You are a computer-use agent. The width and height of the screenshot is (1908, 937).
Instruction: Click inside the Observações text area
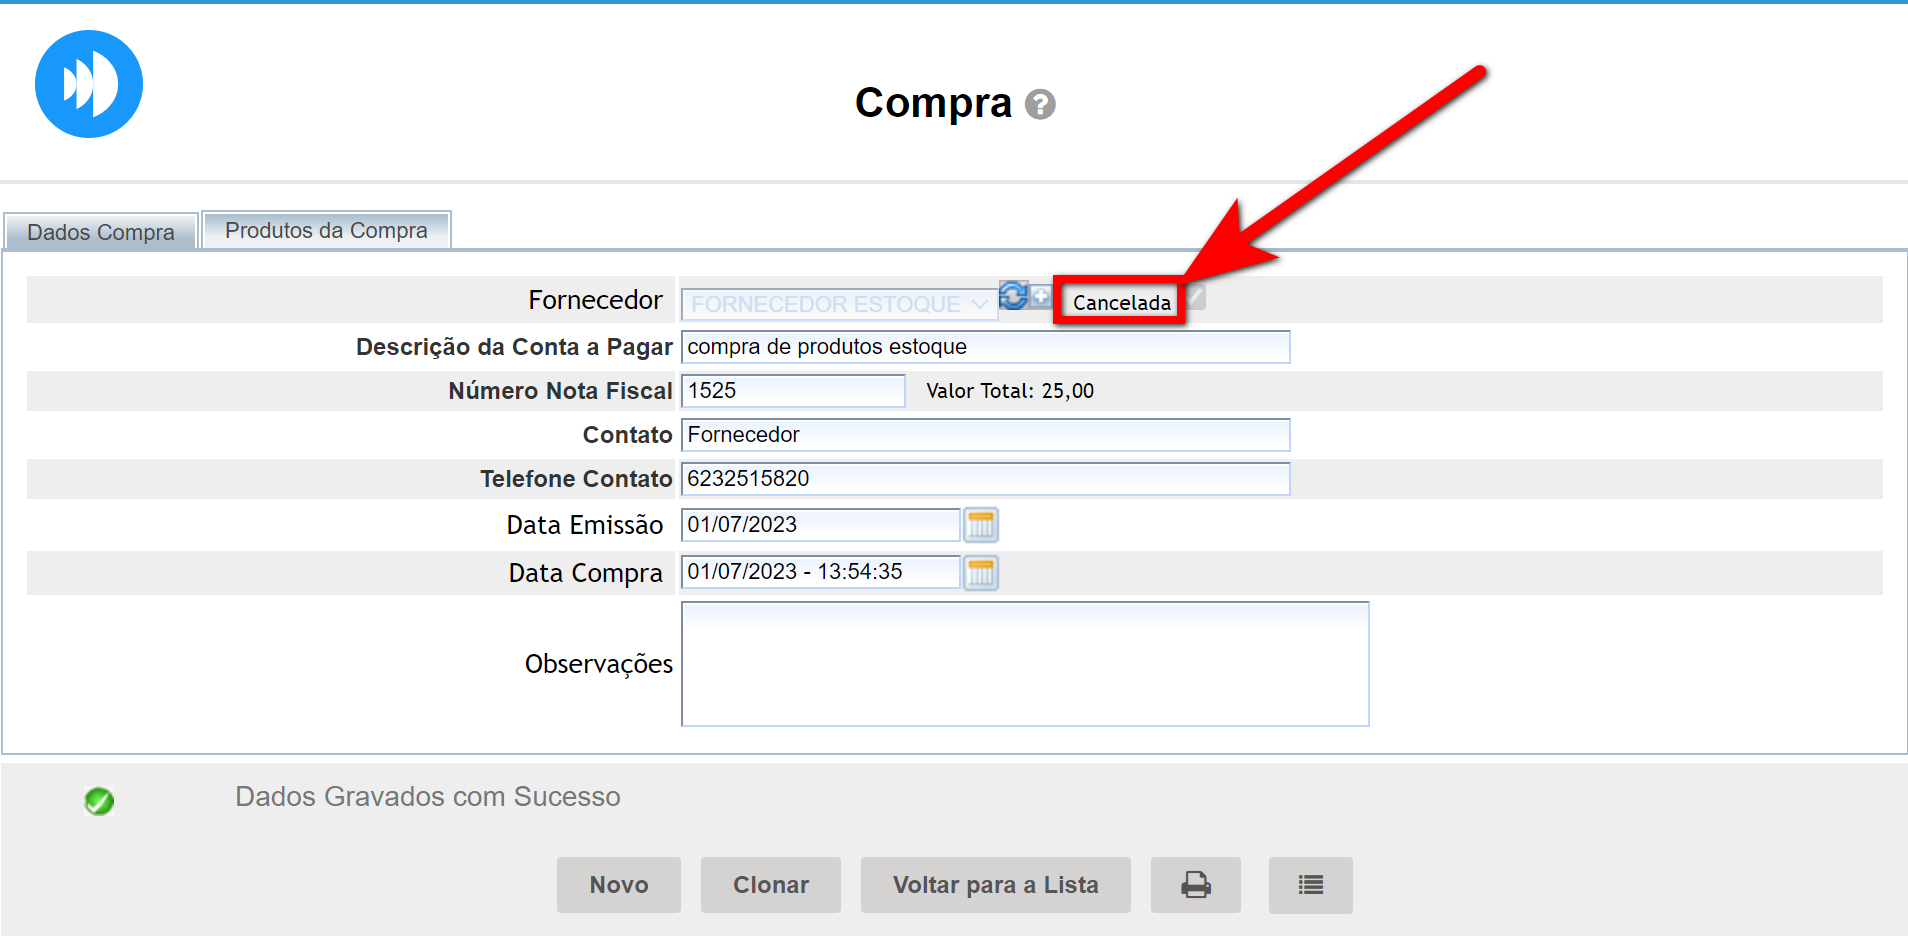coord(1024,664)
